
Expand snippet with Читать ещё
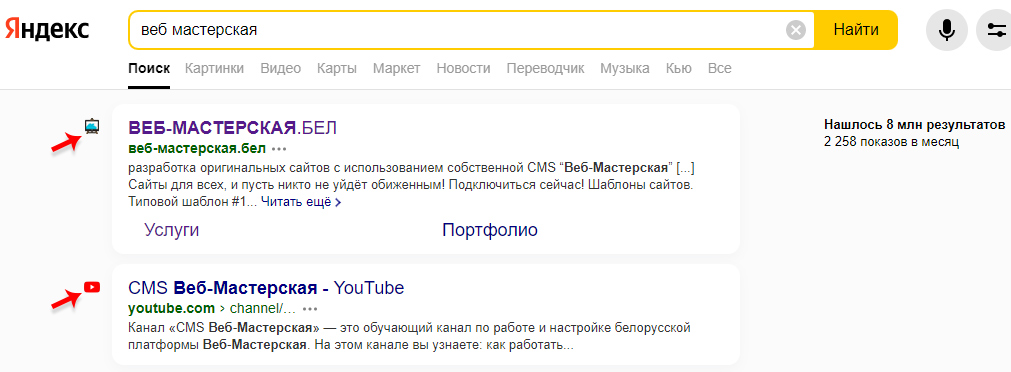click(x=301, y=202)
